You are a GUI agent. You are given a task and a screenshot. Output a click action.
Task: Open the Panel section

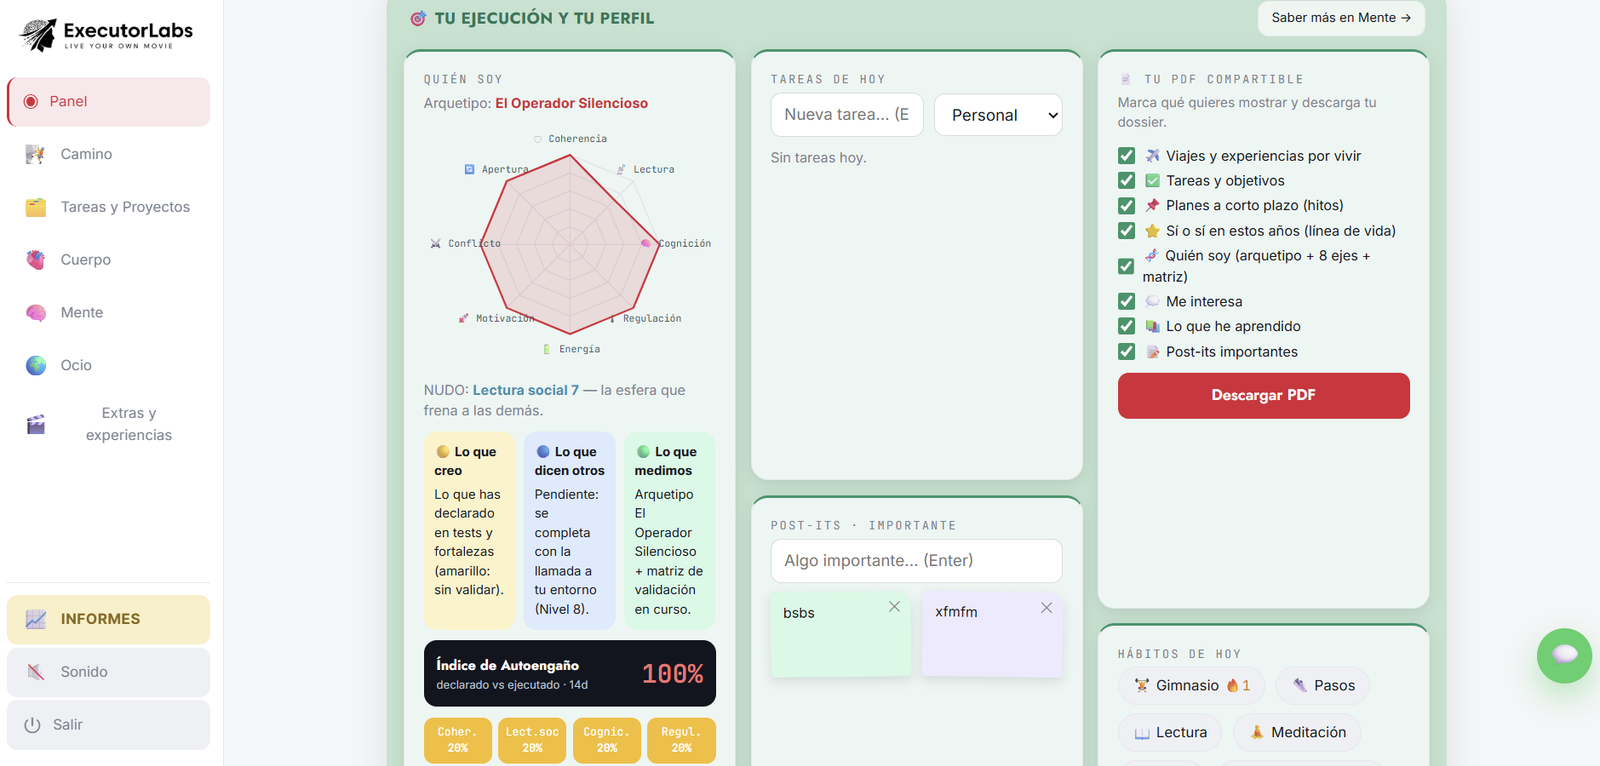click(109, 102)
